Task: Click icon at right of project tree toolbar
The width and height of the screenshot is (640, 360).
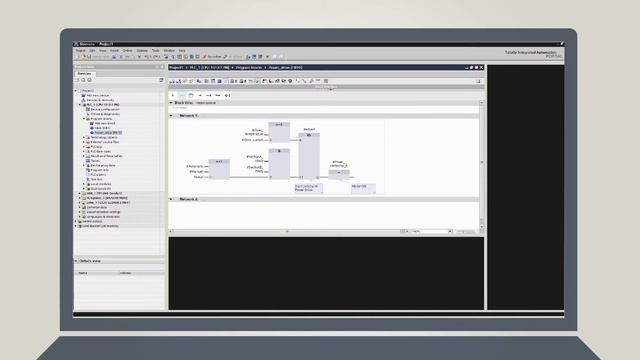Action: pos(161,80)
